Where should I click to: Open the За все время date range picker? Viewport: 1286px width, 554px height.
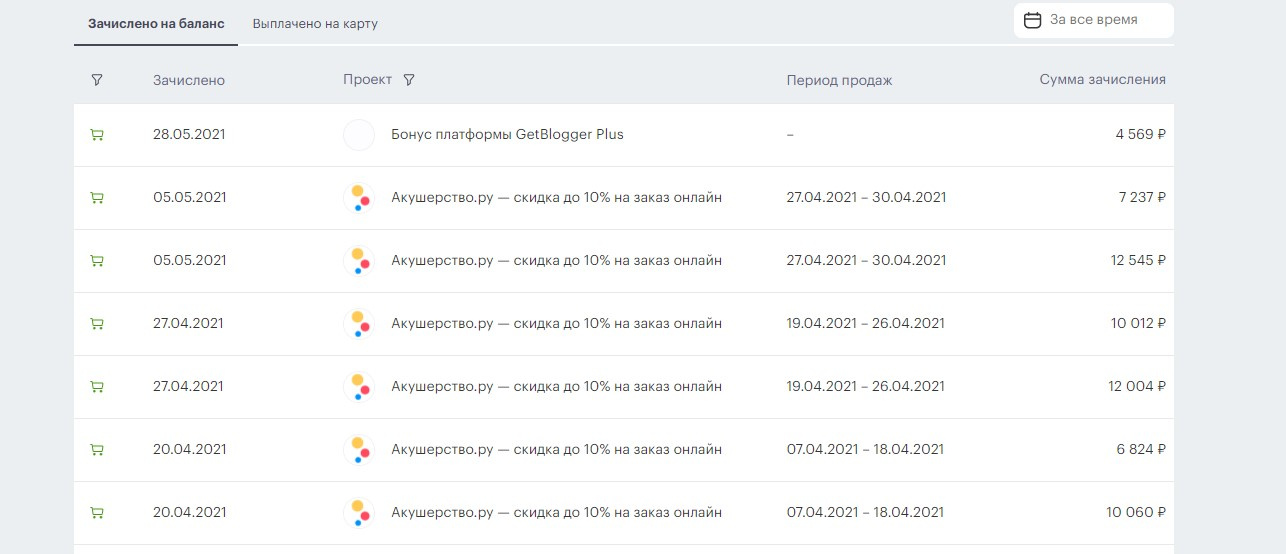click(1094, 20)
